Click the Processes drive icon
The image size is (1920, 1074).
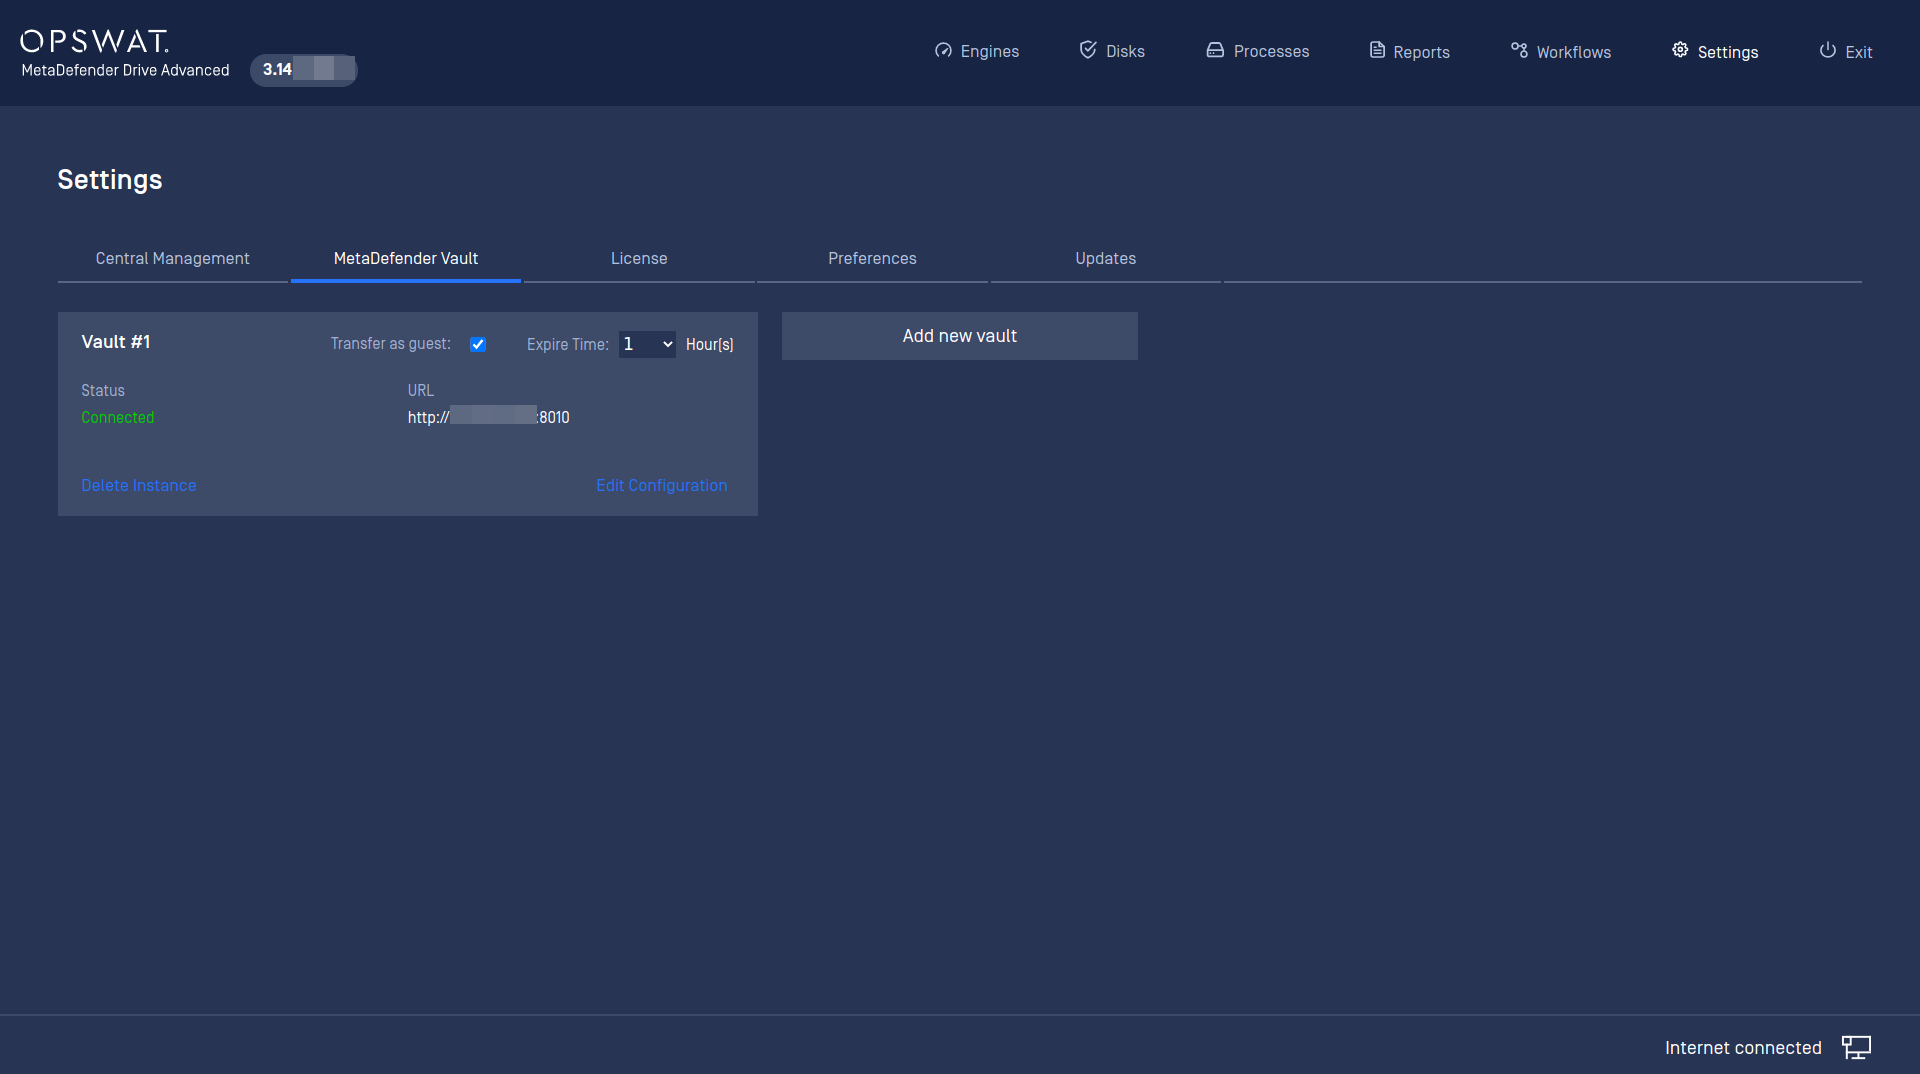[x=1215, y=50]
